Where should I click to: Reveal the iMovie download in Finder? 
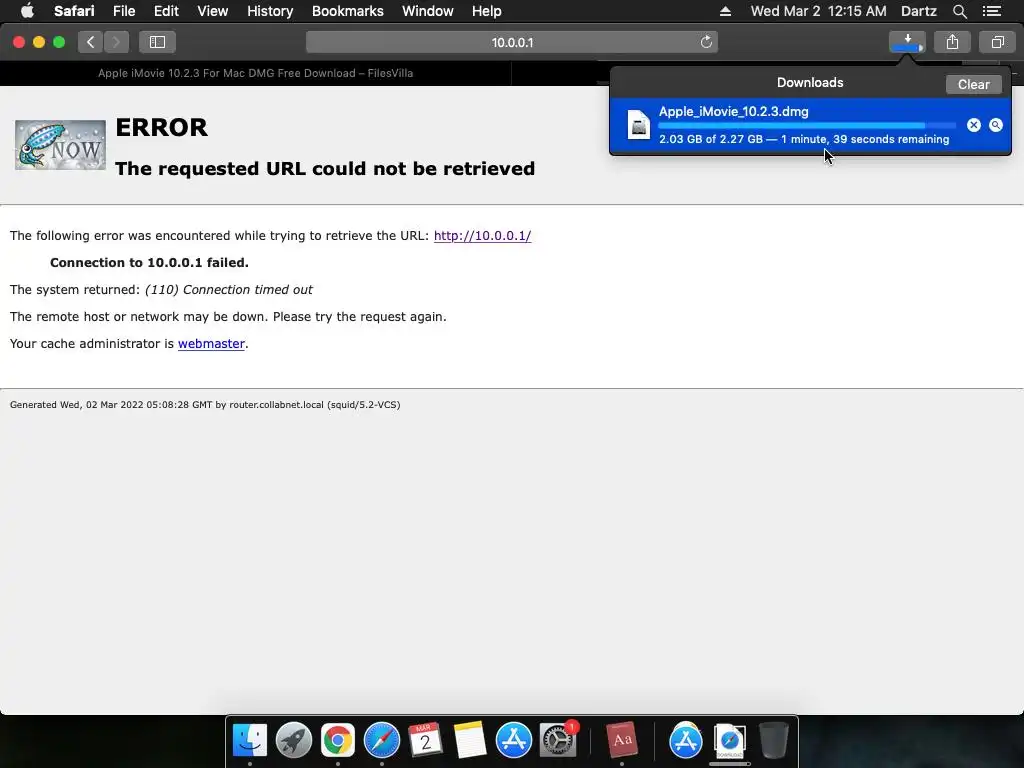(x=996, y=125)
